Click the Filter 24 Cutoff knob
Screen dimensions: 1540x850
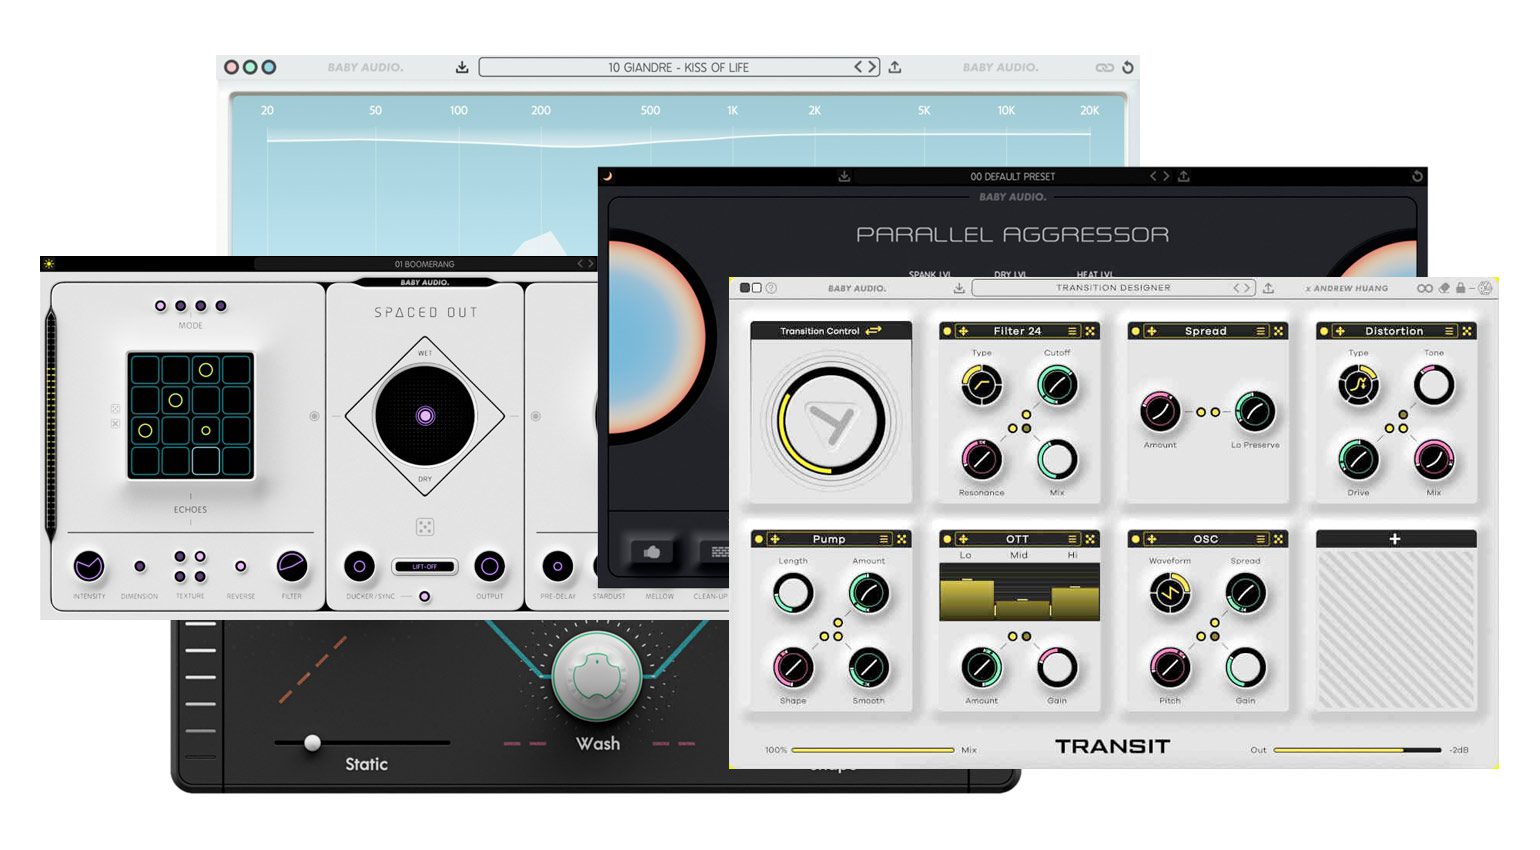tap(1056, 386)
